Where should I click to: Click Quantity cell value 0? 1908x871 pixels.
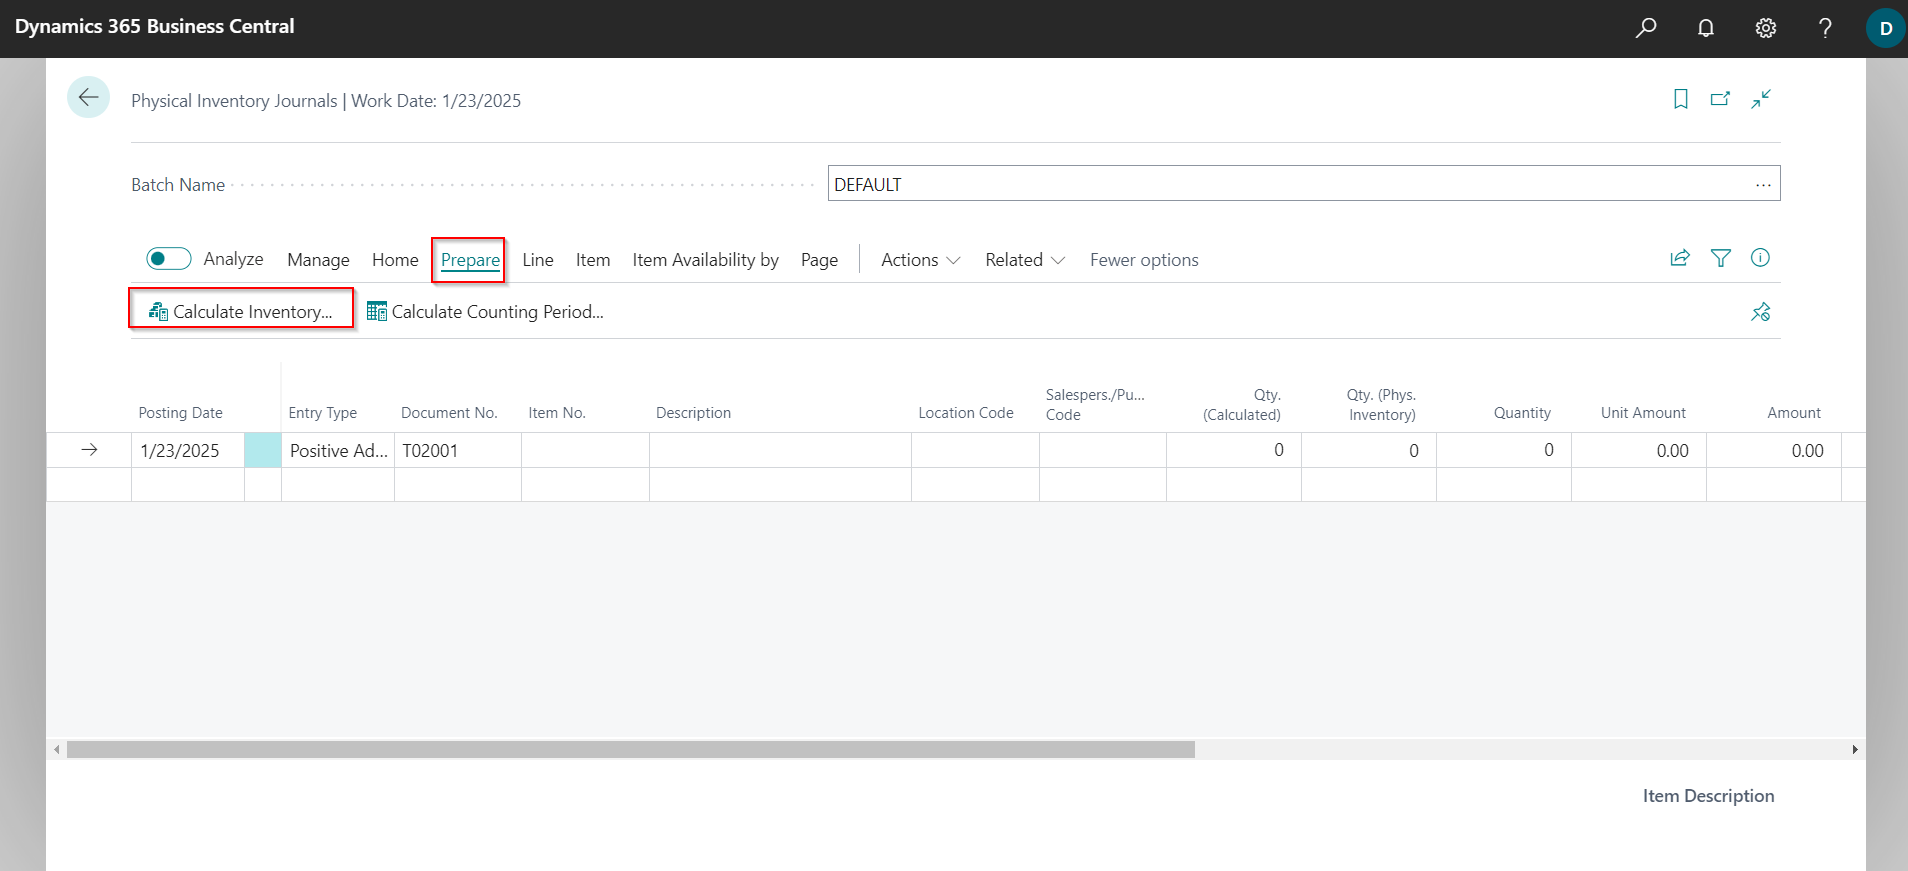pos(1504,451)
